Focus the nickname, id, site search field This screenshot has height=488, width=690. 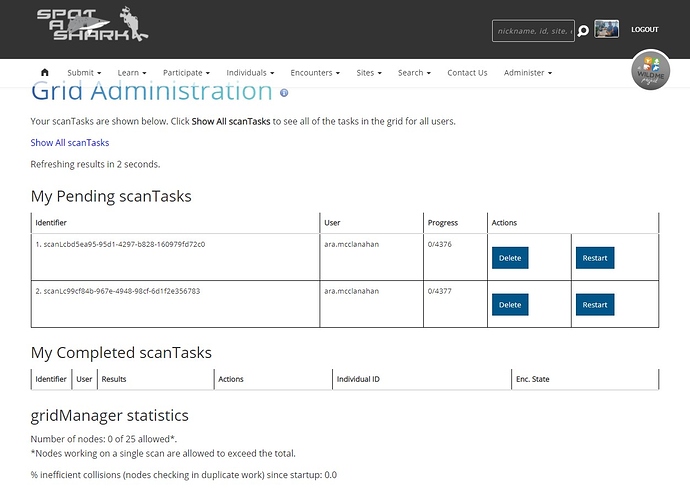tap(533, 31)
